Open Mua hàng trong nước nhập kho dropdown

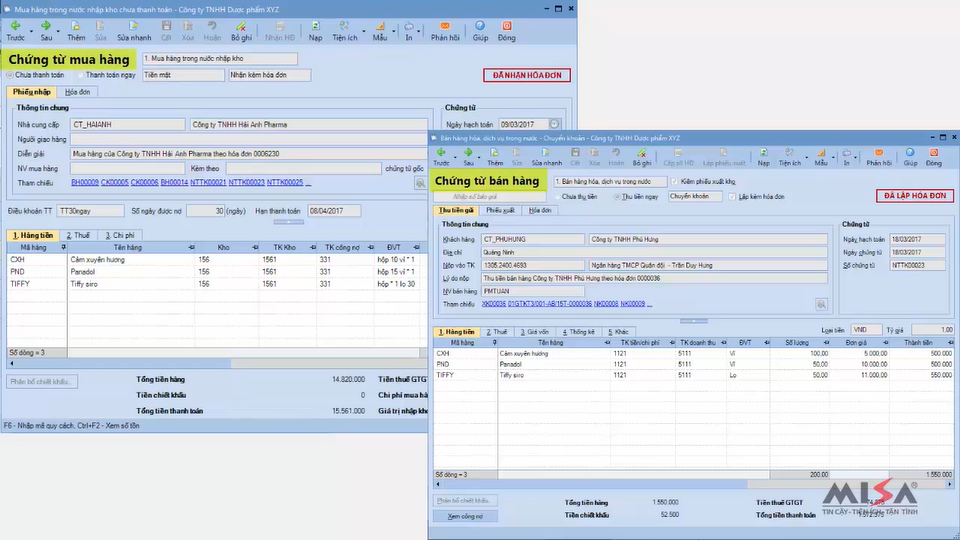pos(220,59)
